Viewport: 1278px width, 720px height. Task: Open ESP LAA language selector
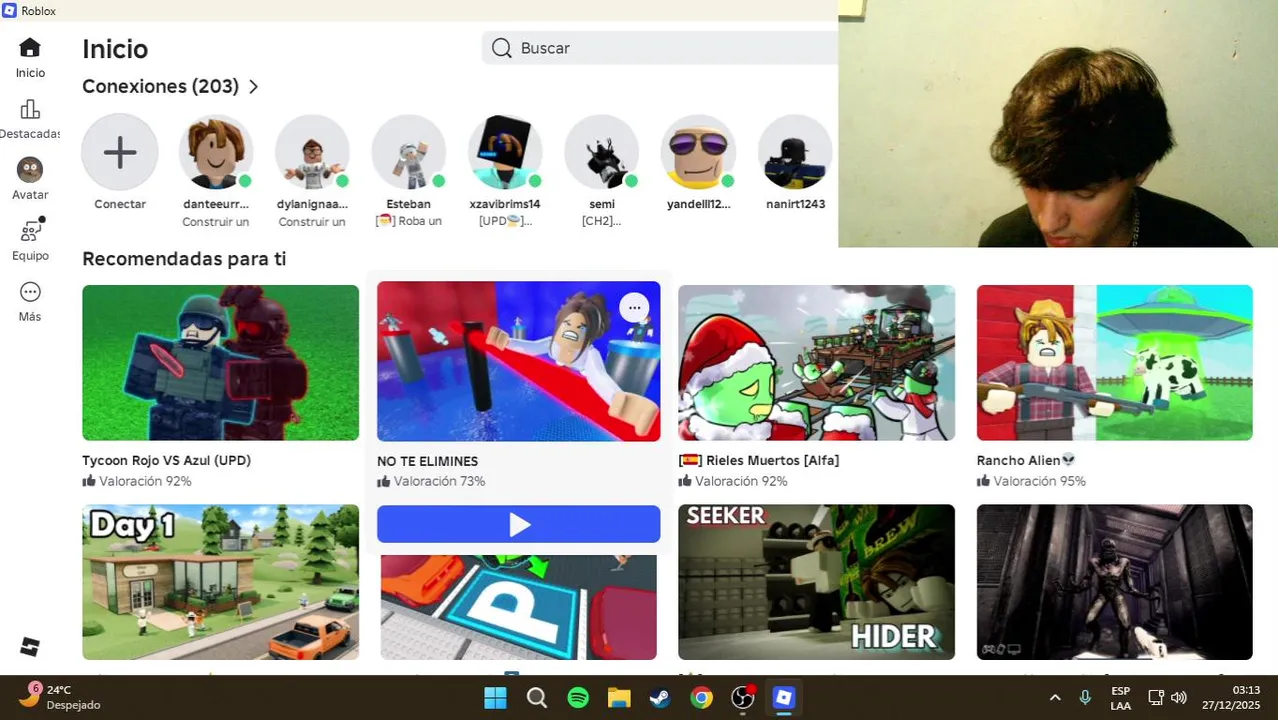(x=1121, y=698)
